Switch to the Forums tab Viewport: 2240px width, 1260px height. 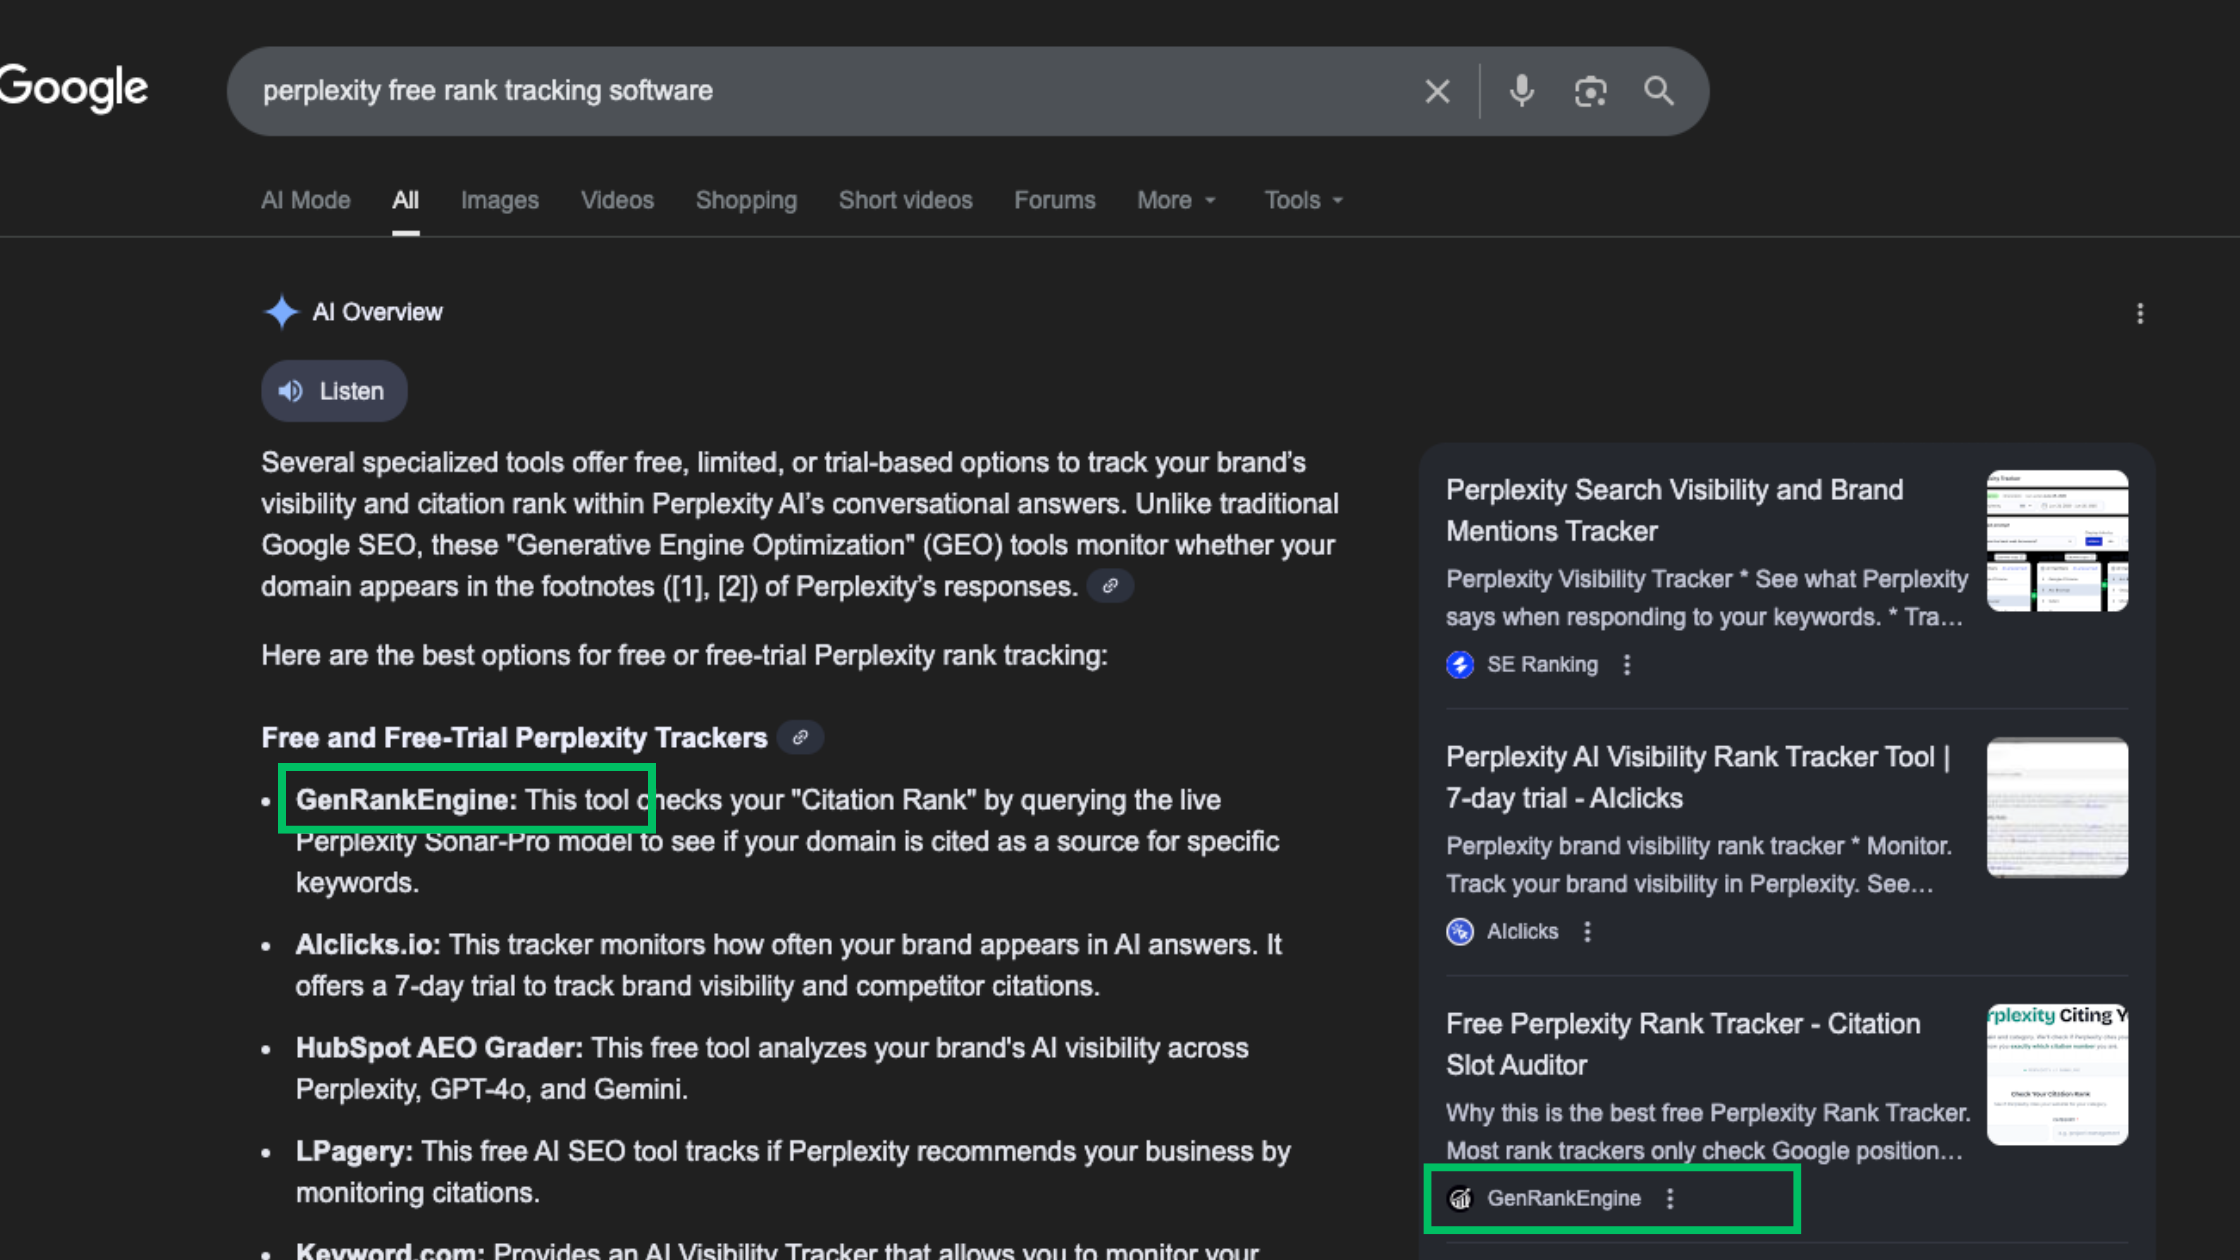[x=1054, y=200]
